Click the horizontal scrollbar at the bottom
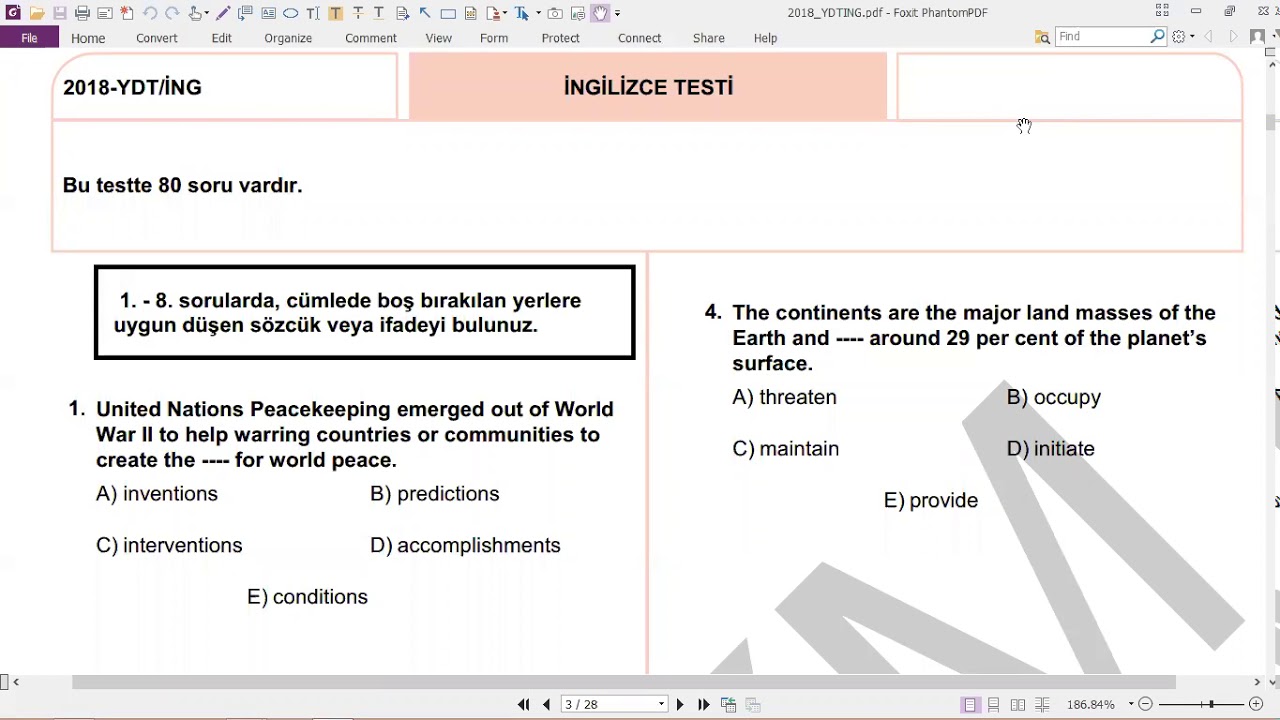This screenshot has height=720, width=1280. click(x=623, y=683)
